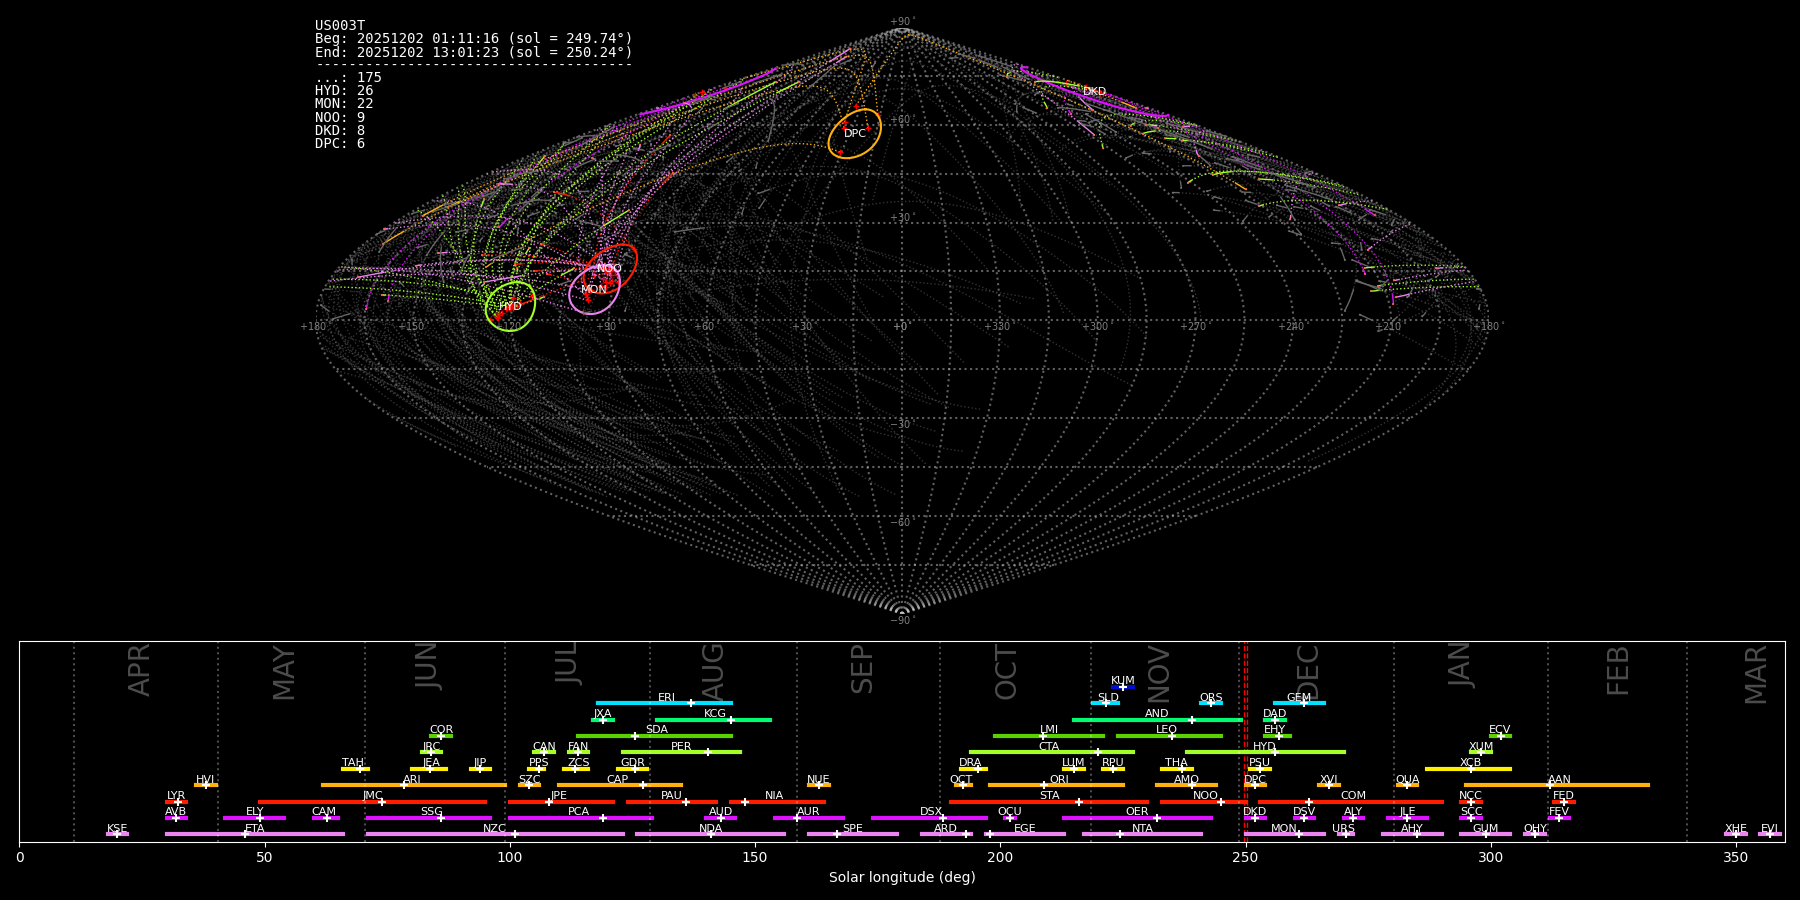Click the LEO shower label in the timeline

point(1166,730)
